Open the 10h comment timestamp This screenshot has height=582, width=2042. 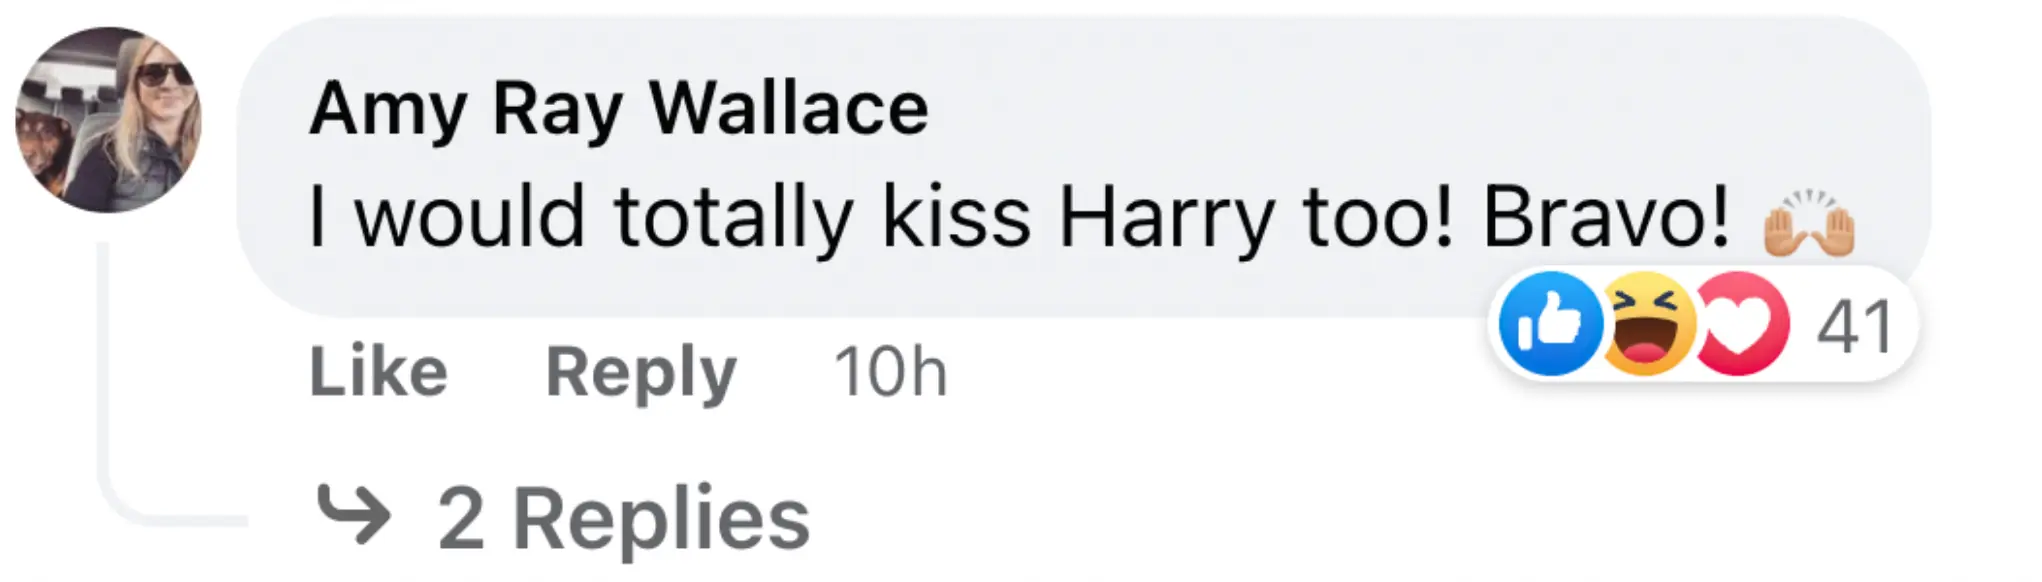(890, 372)
